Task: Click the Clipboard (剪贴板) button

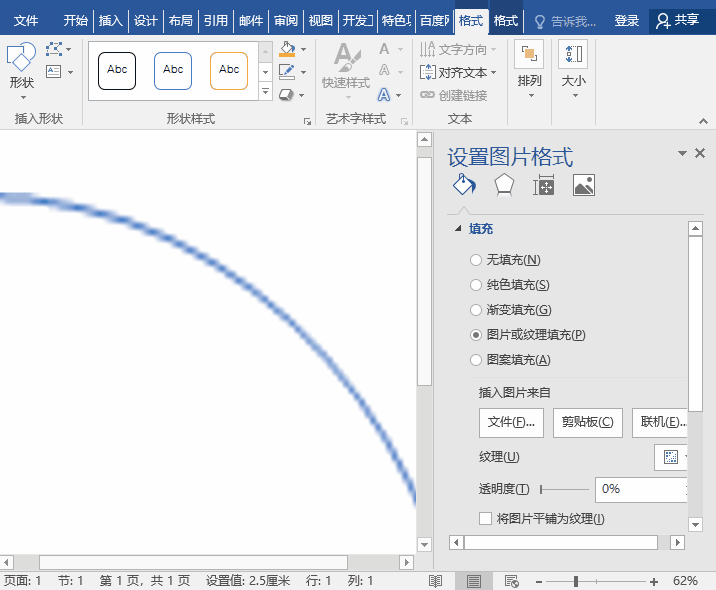Action: 588,423
